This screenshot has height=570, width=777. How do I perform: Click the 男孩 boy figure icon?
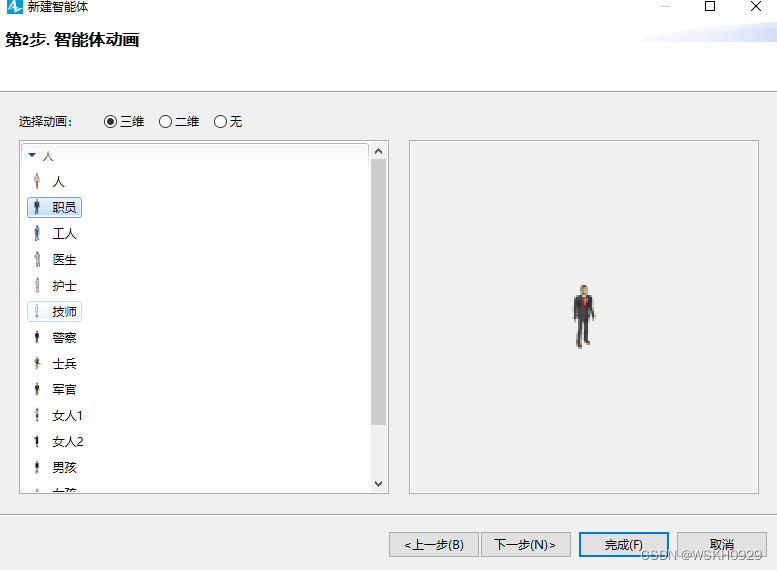pyautogui.click(x=37, y=467)
